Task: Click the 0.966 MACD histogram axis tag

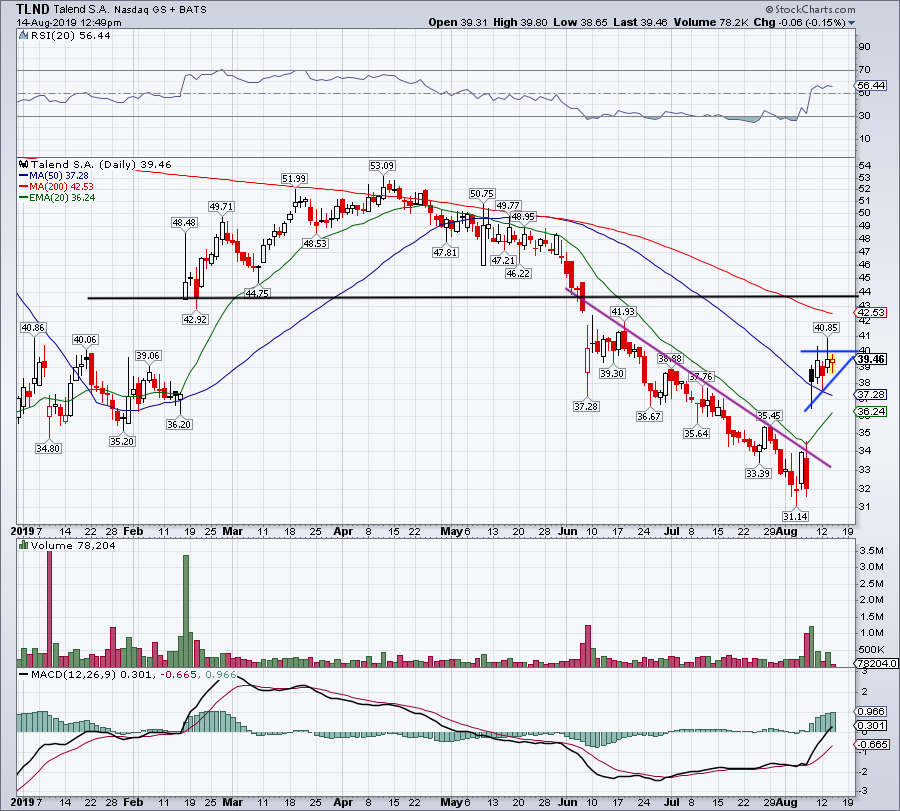Action: point(871,712)
